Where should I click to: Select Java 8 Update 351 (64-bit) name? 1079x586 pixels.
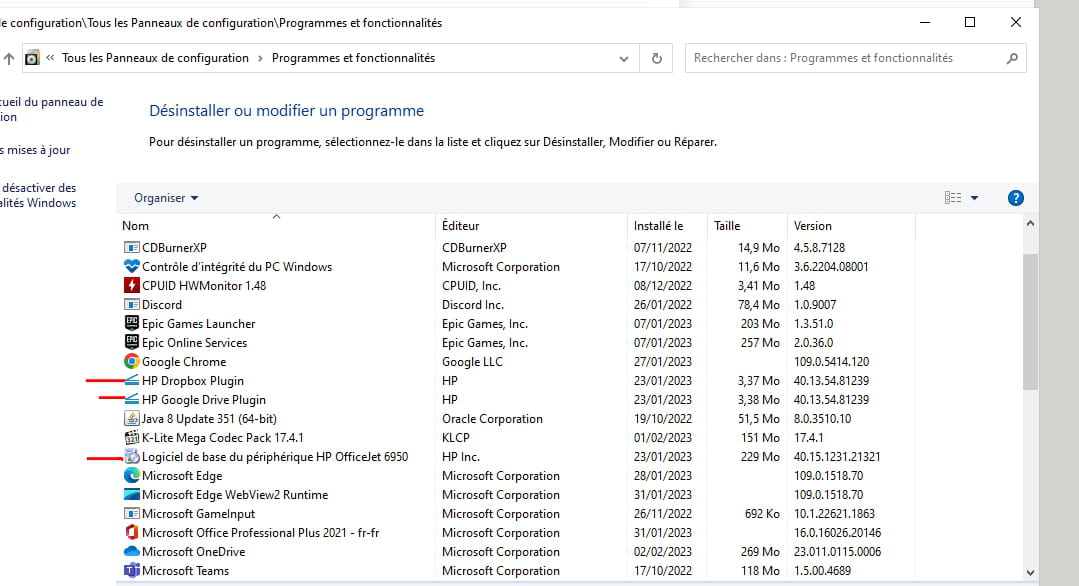tap(209, 418)
